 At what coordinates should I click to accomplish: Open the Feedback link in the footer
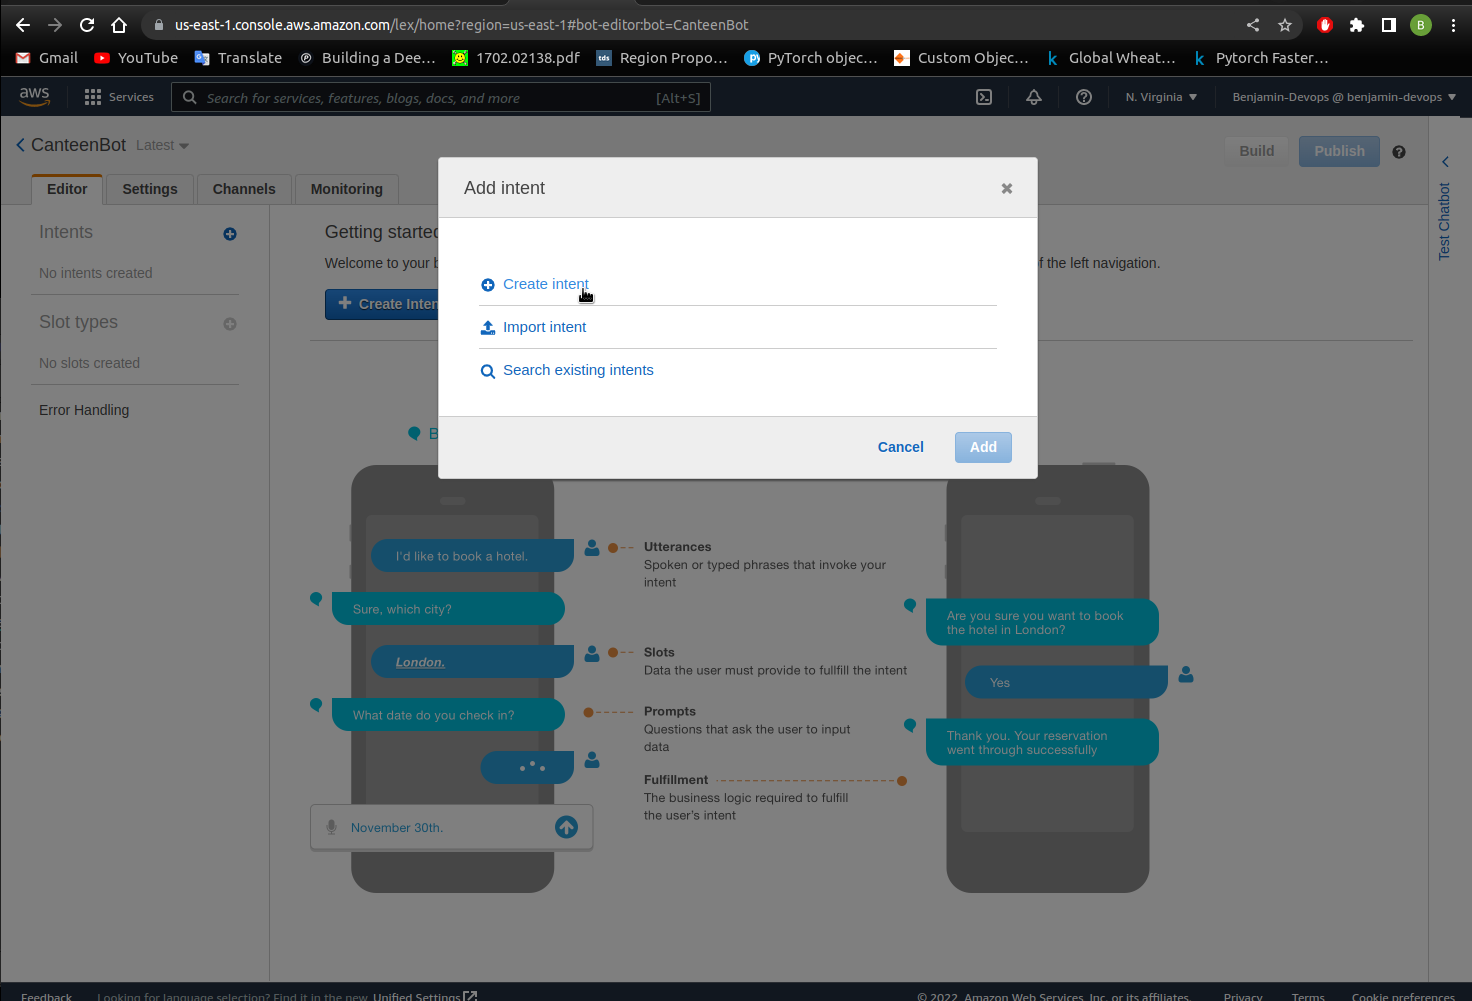tap(46, 996)
